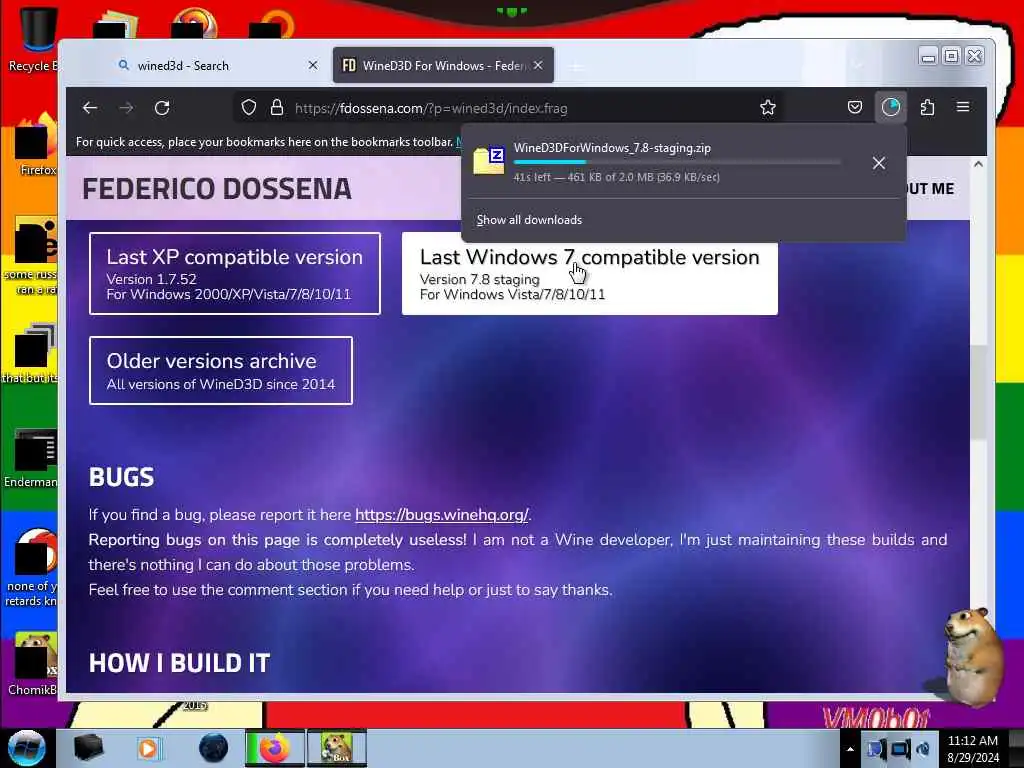Open the tab list dropdown arrow
1024x768 pixels.
[x=857, y=65]
